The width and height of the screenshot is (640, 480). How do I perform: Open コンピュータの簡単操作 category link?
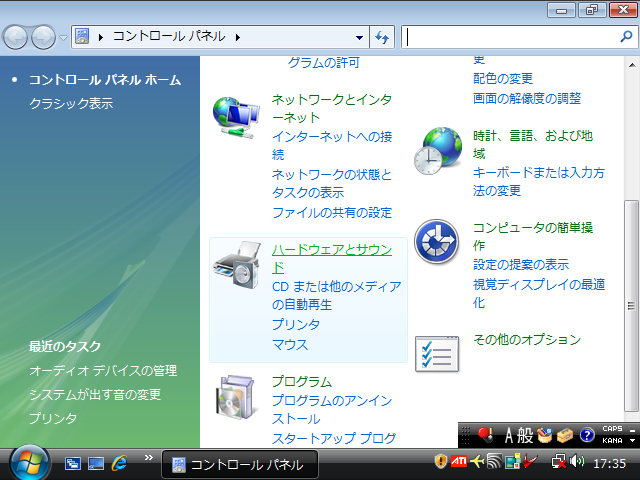click(x=533, y=236)
